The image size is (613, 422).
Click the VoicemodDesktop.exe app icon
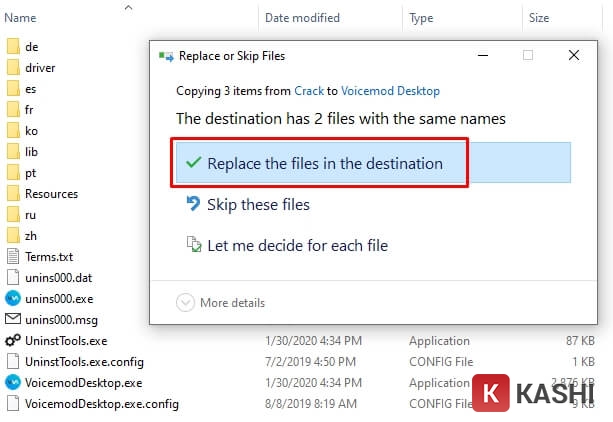(13, 382)
